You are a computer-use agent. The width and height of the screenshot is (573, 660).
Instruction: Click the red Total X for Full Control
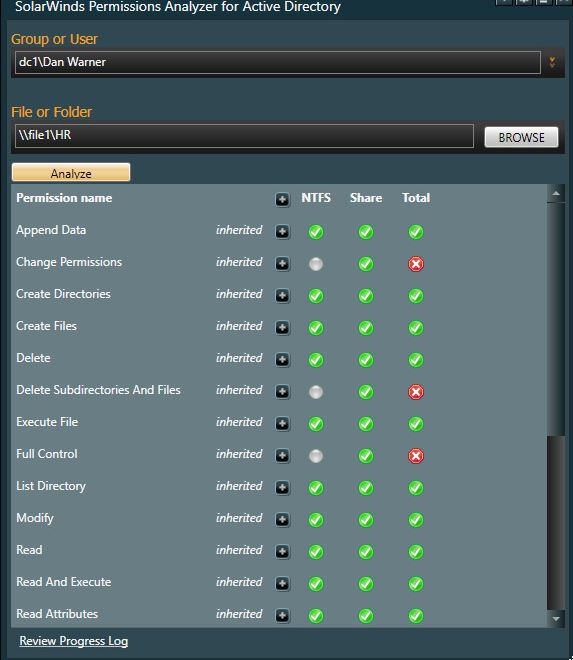tap(416, 456)
